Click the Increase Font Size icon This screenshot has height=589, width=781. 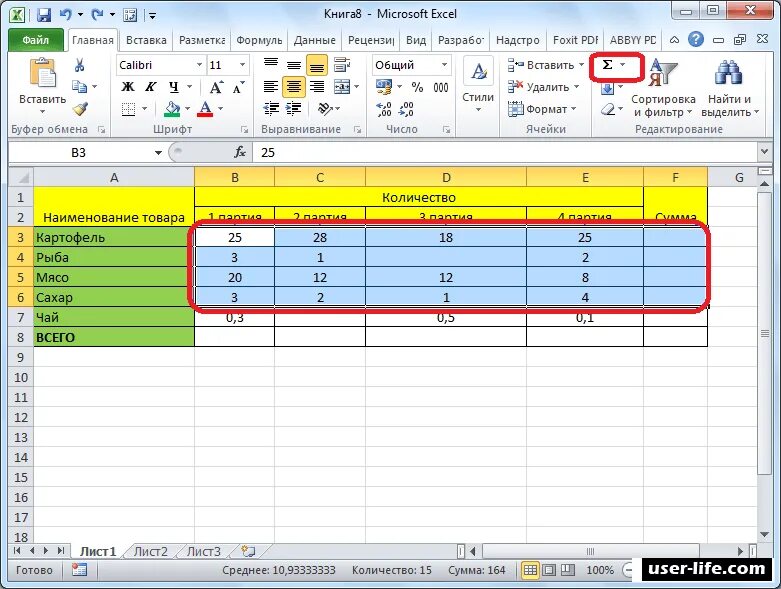pos(216,87)
